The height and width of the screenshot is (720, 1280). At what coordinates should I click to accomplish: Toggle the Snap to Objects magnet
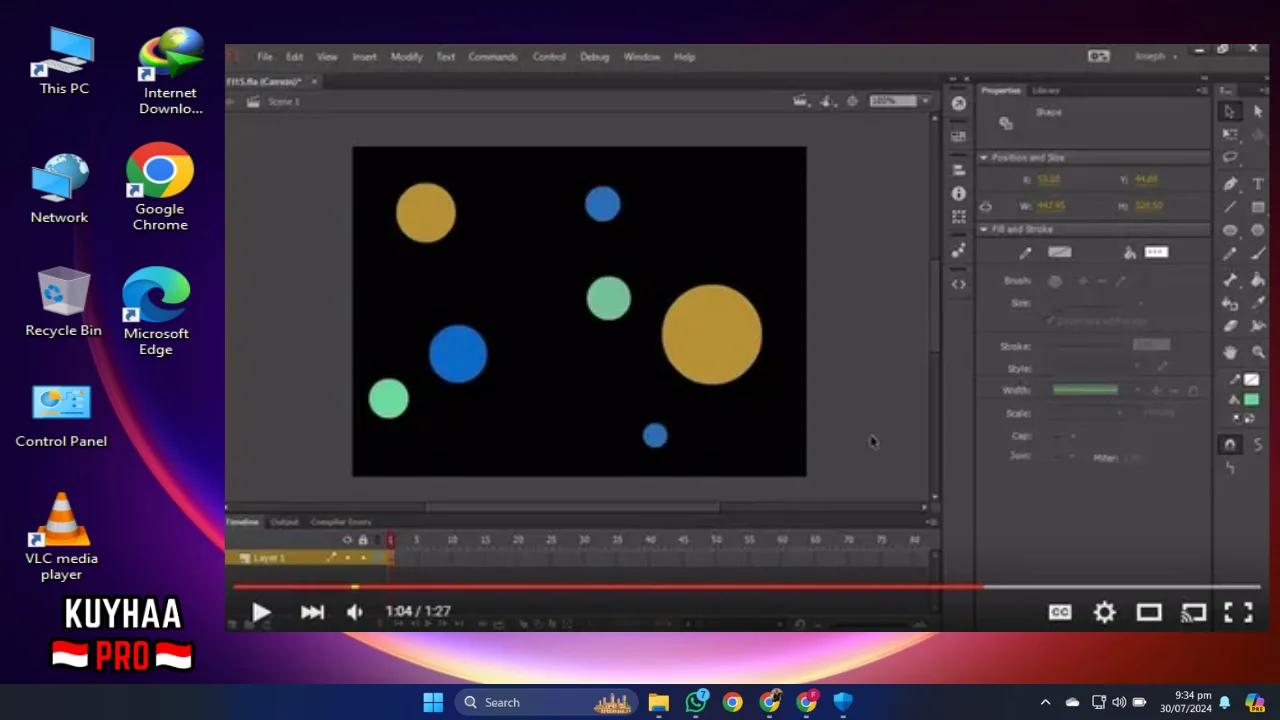pos(1230,444)
